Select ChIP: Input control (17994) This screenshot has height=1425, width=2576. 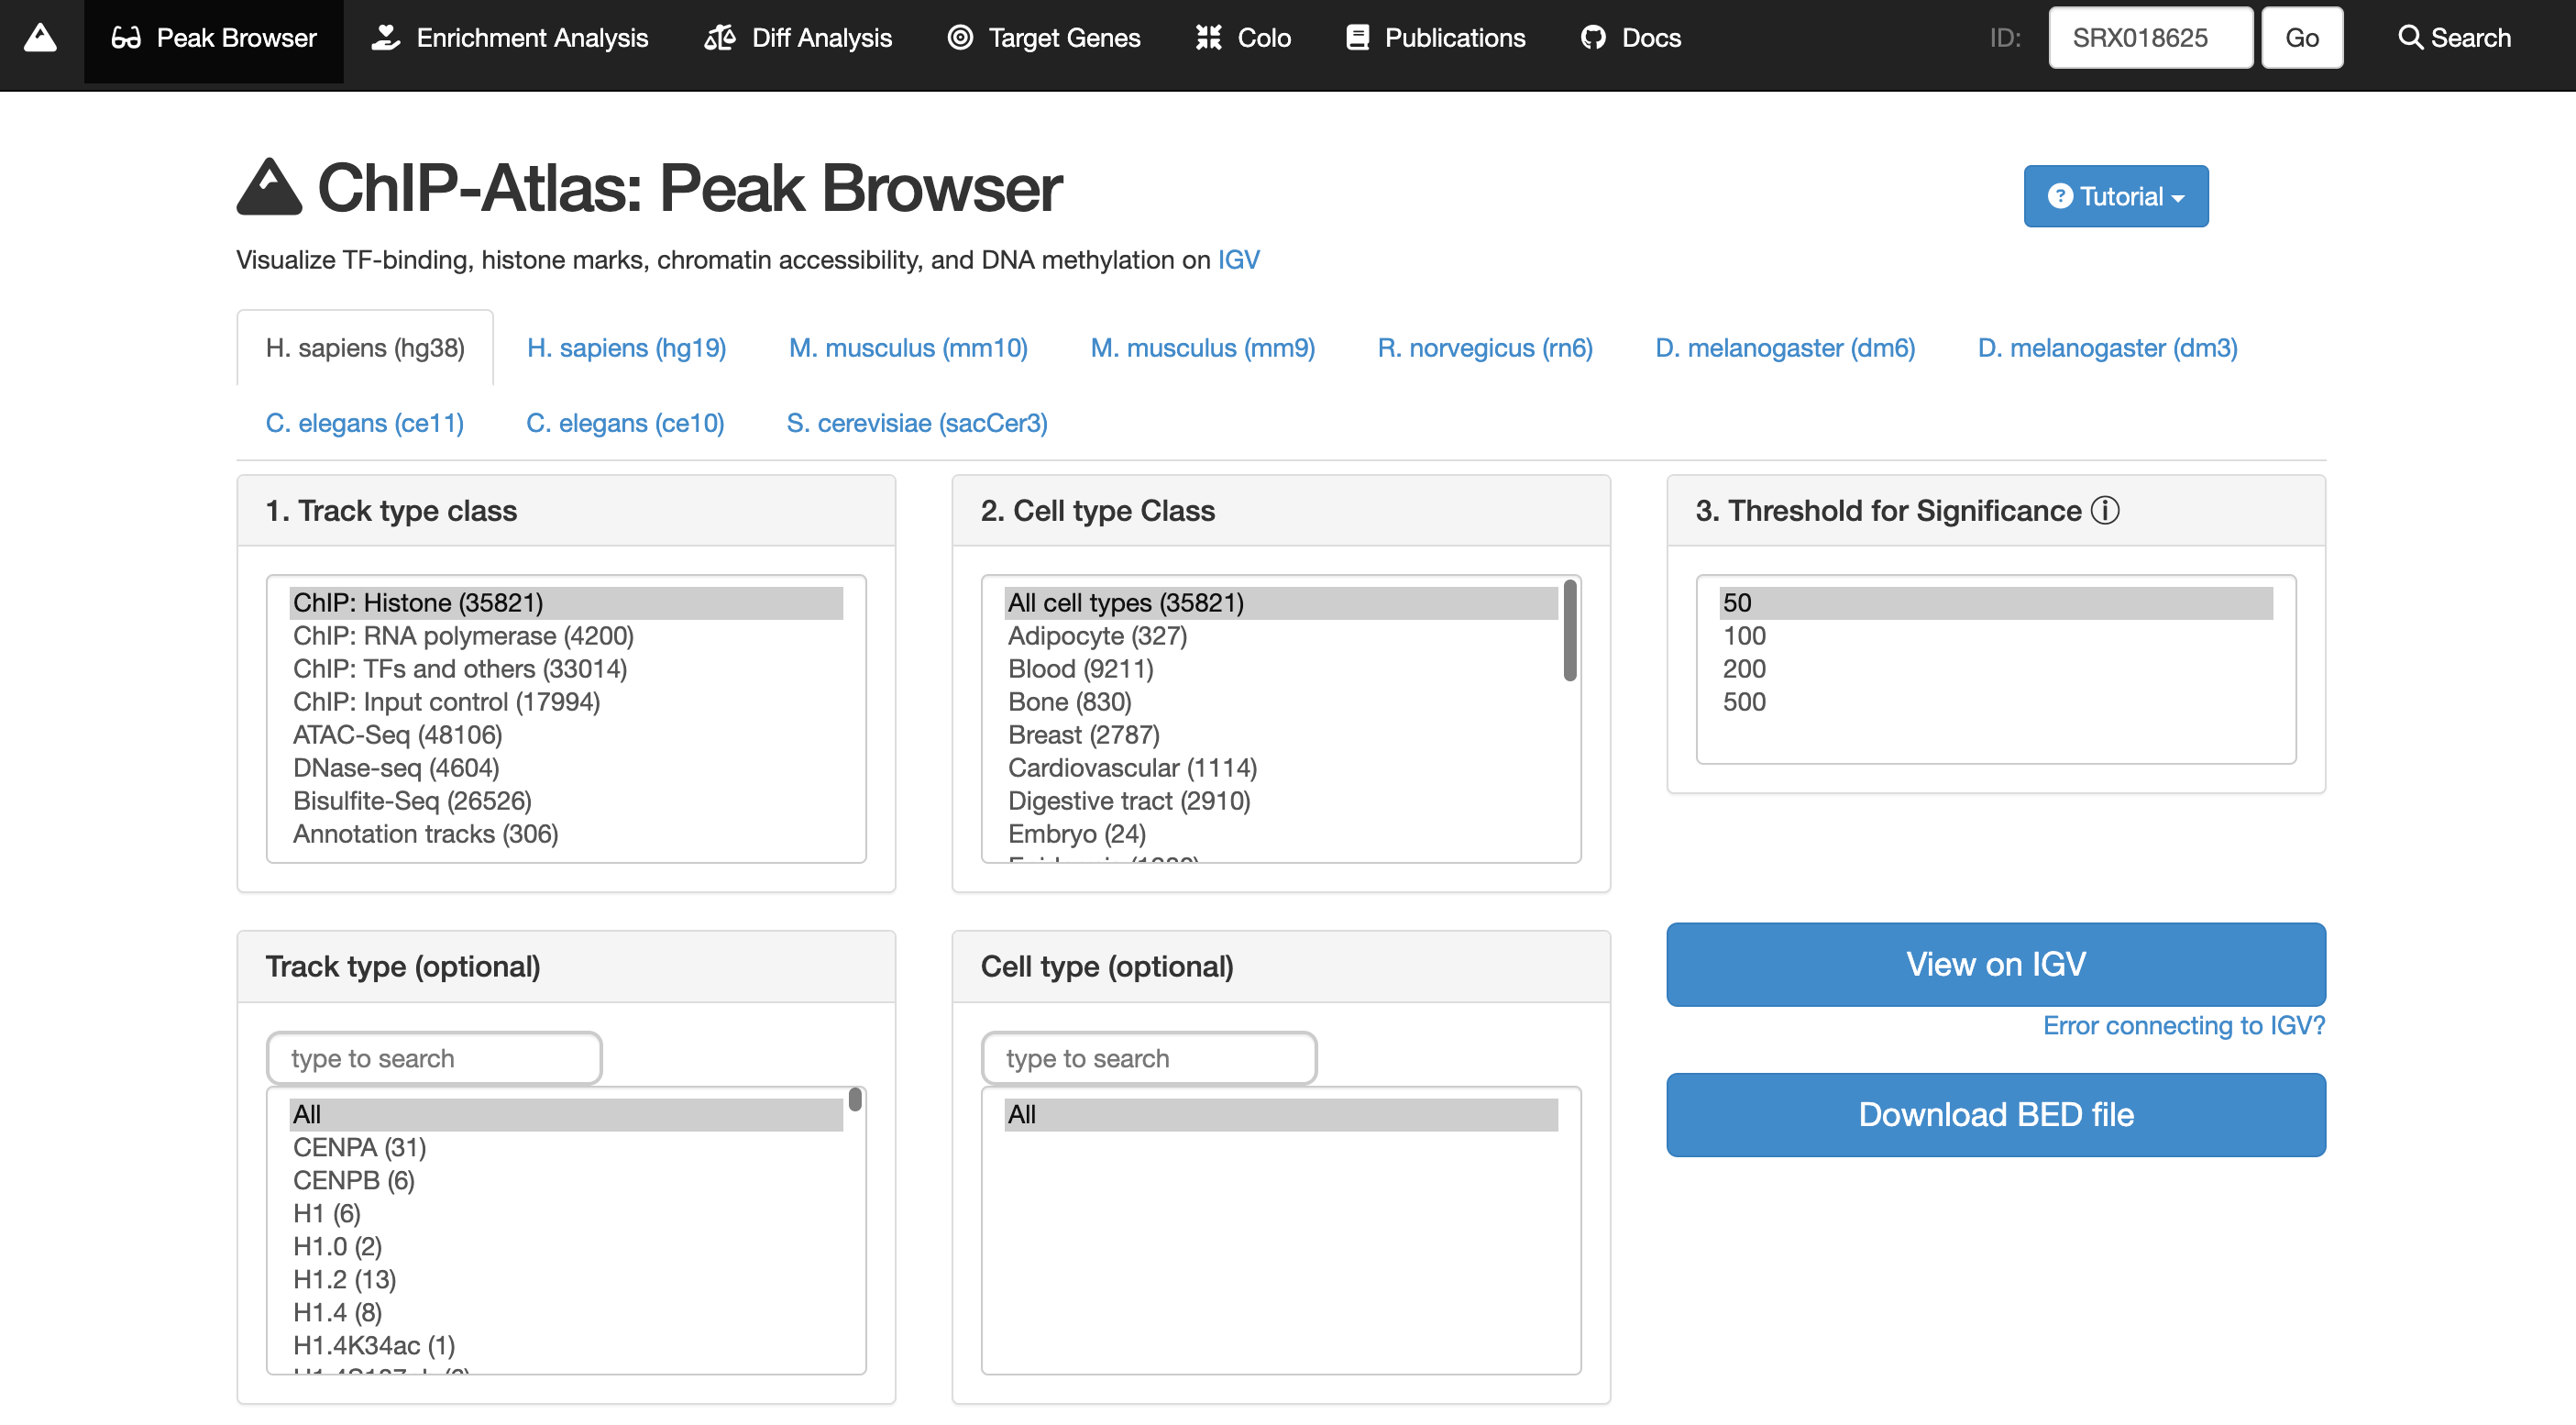pos(566,702)
